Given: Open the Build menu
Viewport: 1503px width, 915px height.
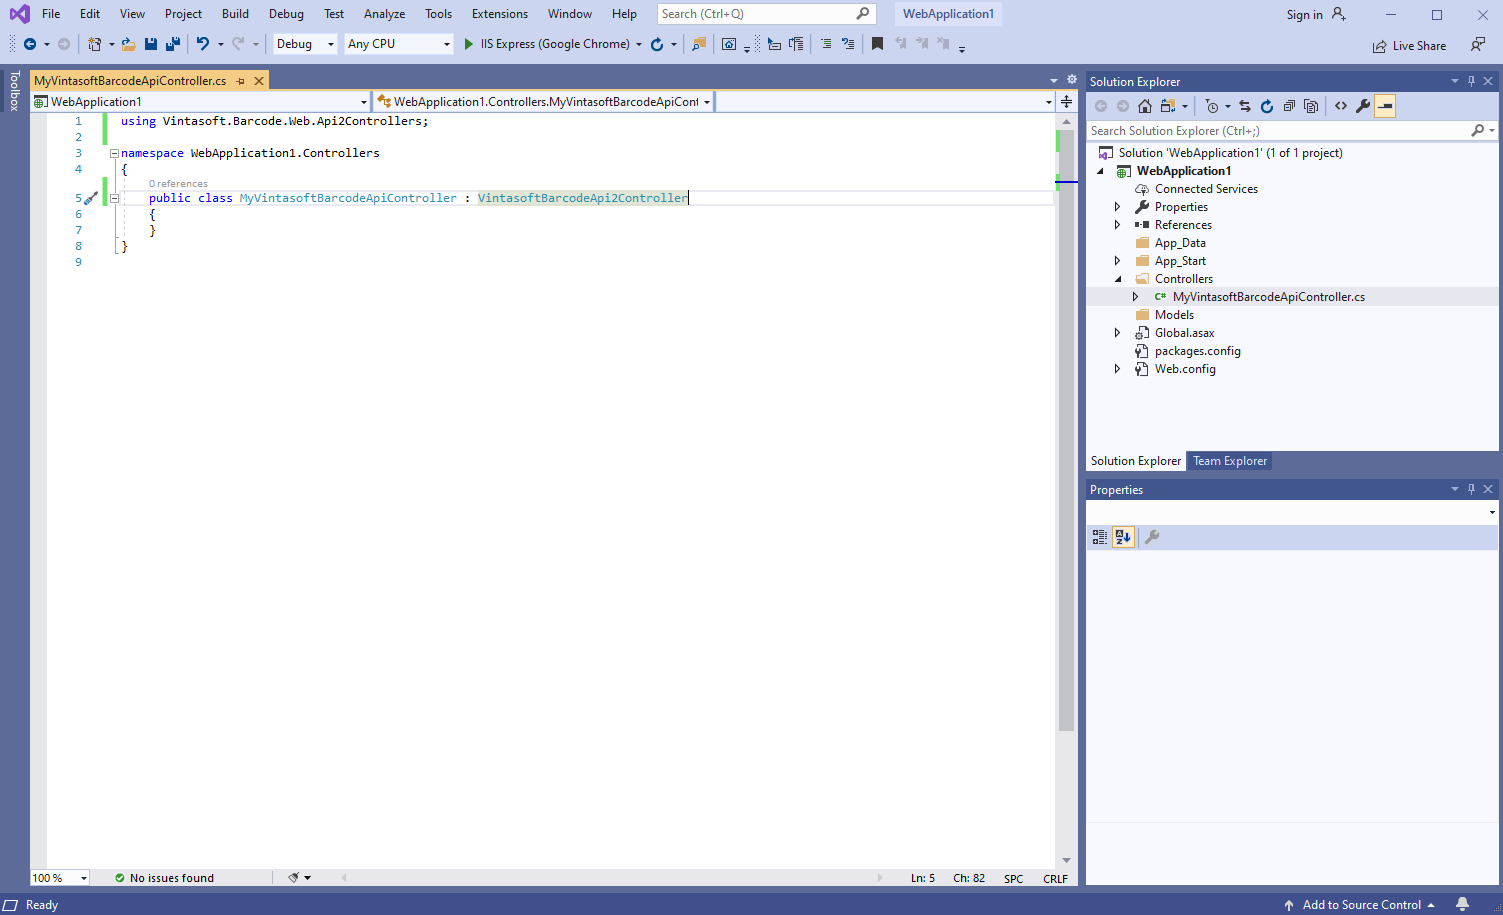Looking at the screenshot, I should tap(235, 14).
